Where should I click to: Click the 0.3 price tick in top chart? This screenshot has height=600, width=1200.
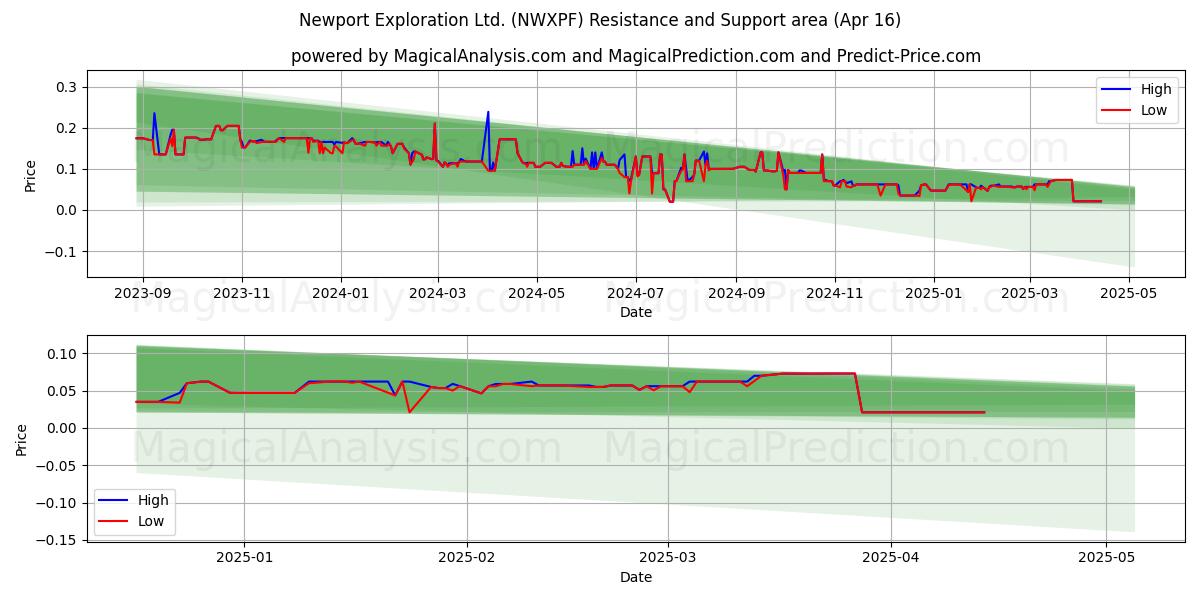point(68,87)
